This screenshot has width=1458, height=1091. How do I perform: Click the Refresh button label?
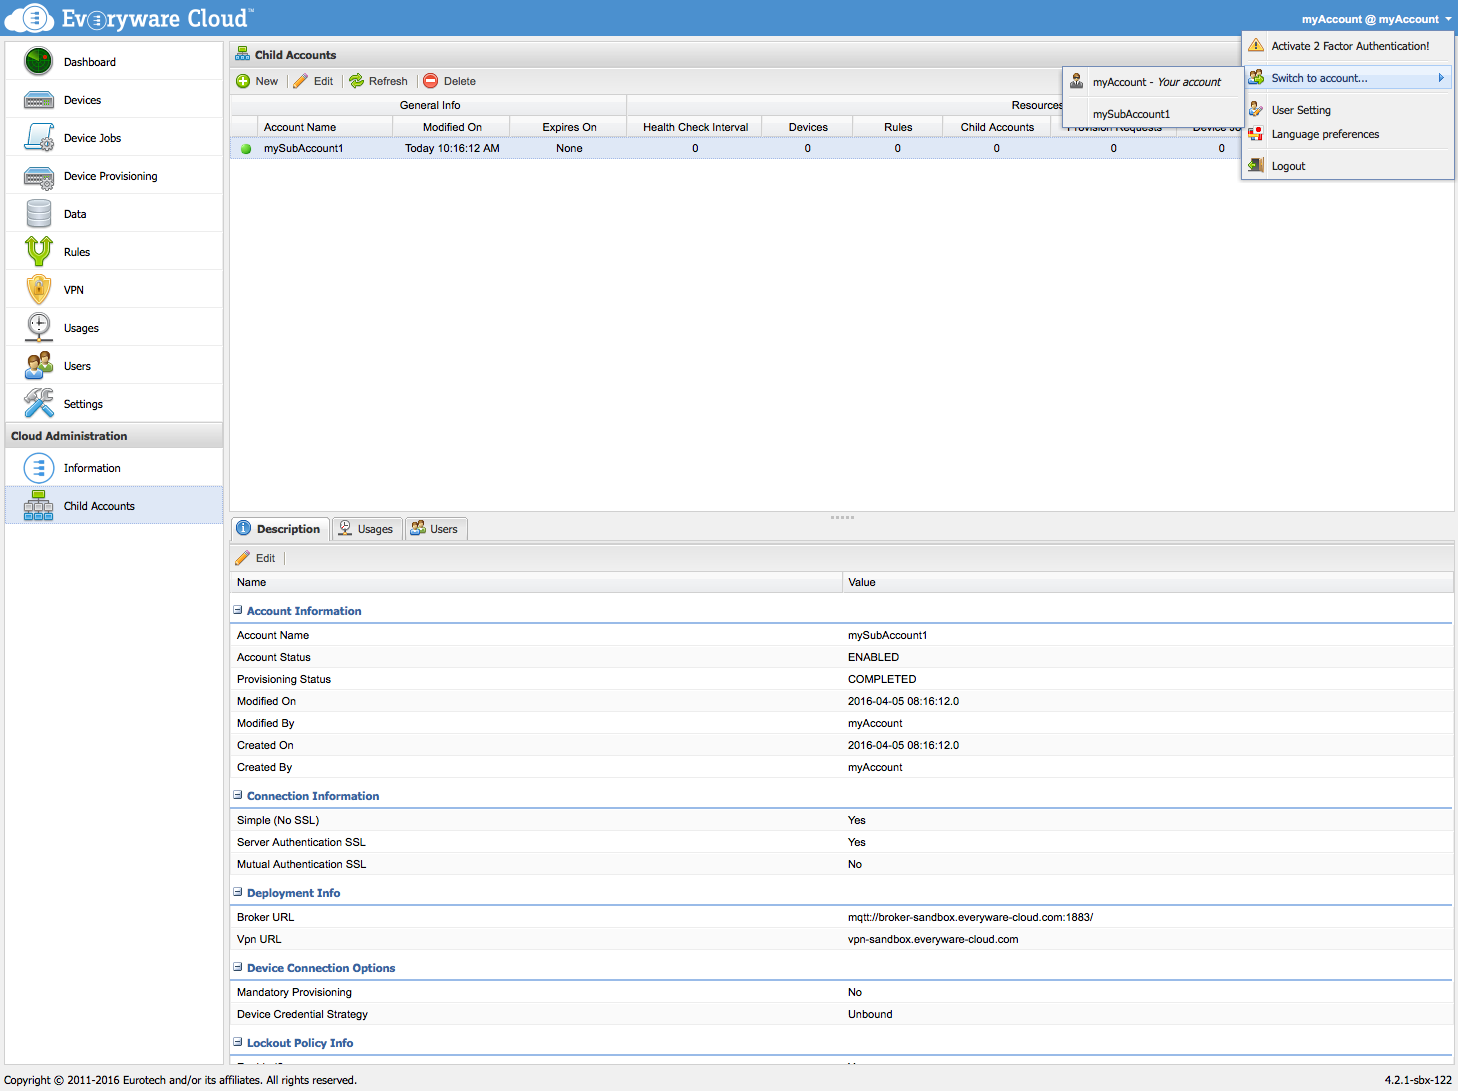[x=388, y=81]
